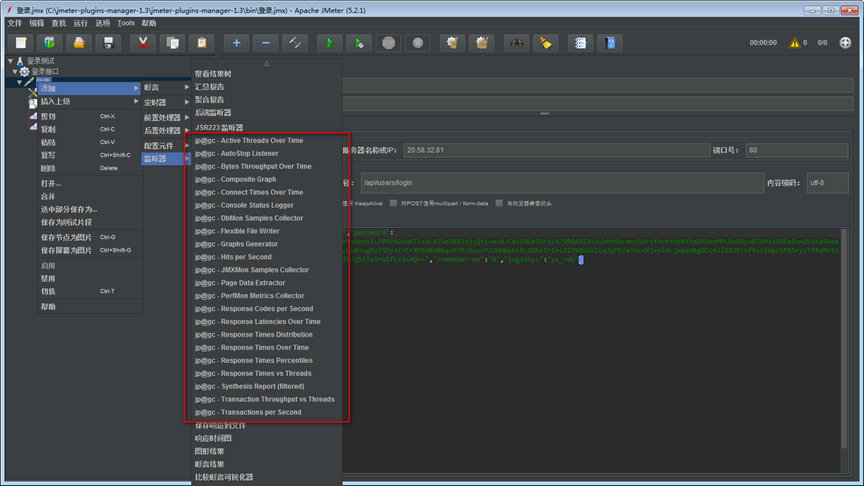
Task: Click the Clear All results icon
Action: (482, 43)
